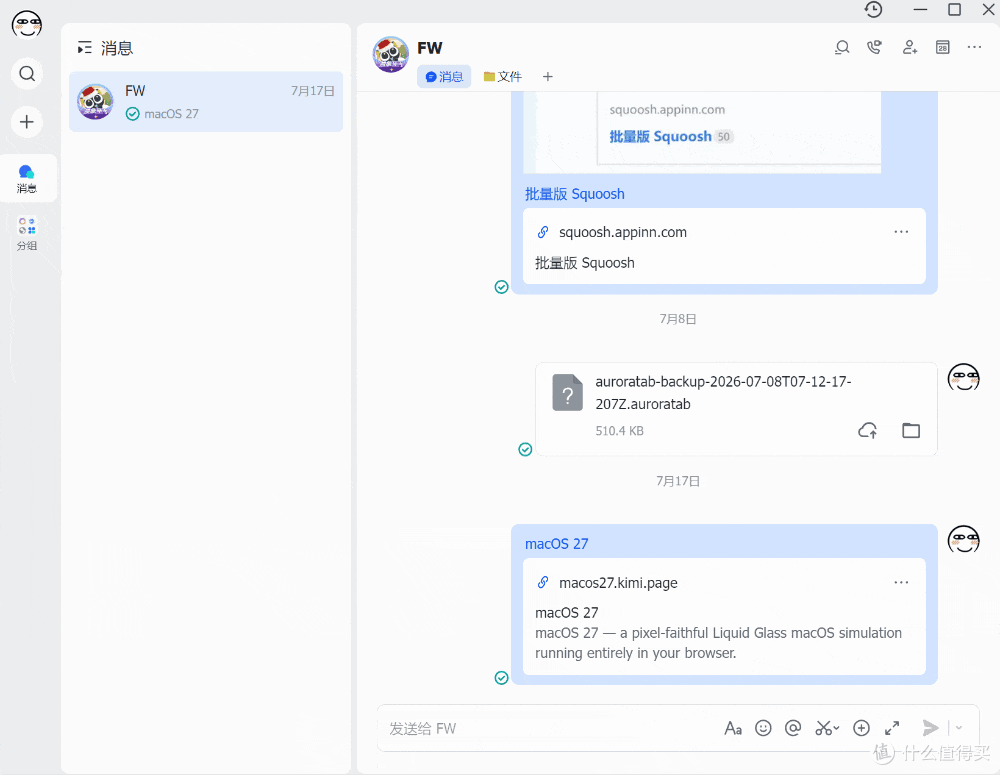Open squoosh.appinn.com link card

point(724,246)
